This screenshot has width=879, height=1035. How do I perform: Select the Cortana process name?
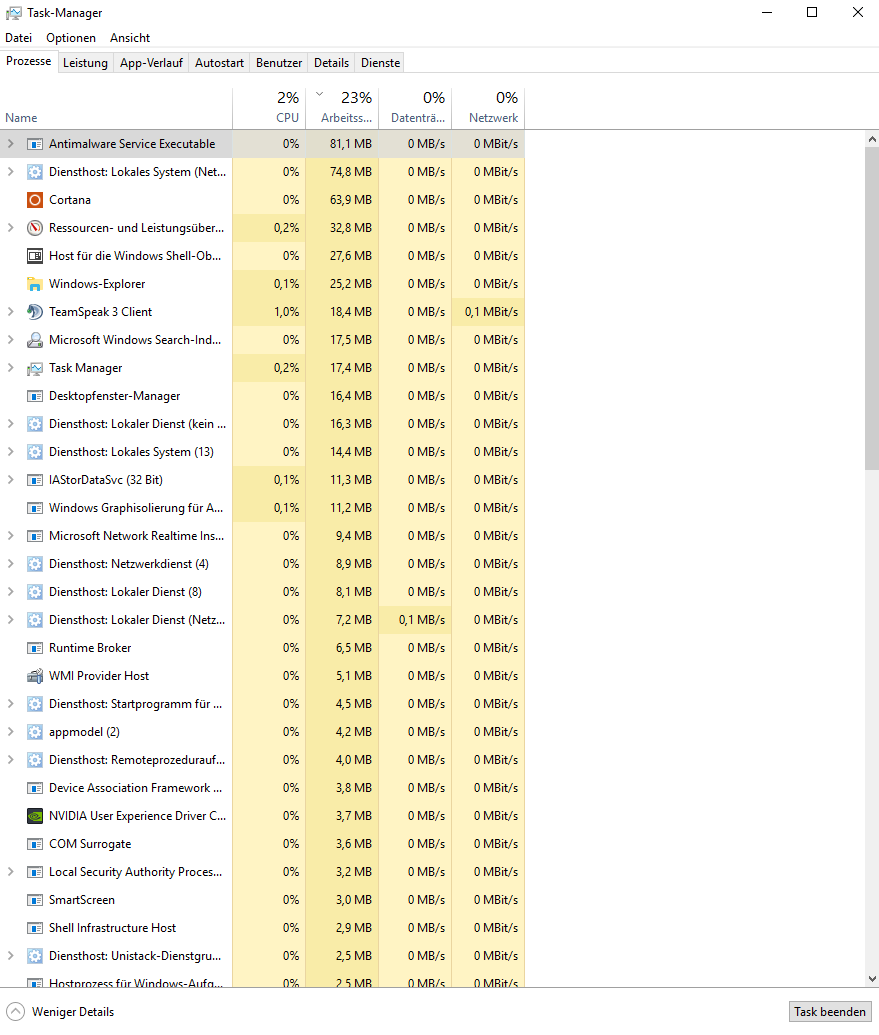(69, 200)
